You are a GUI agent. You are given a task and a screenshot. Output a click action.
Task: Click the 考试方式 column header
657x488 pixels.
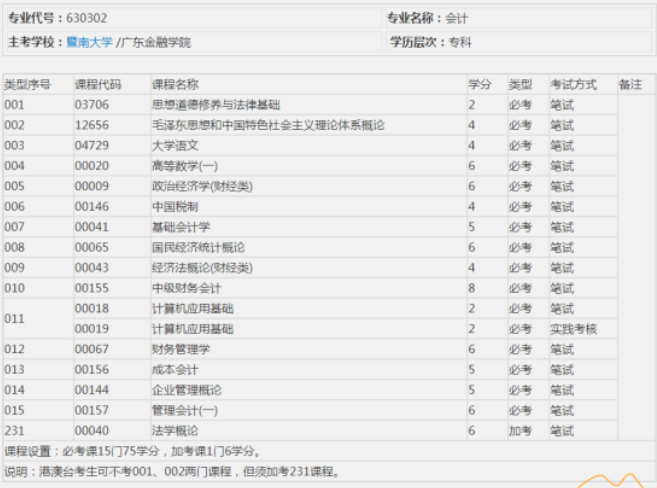point(574,85)
